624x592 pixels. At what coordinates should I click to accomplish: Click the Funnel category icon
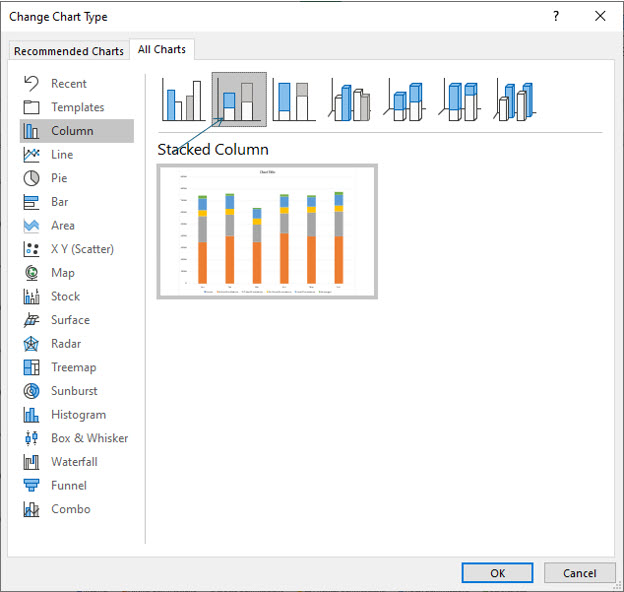pyautogui.click(x=31, y=485)
